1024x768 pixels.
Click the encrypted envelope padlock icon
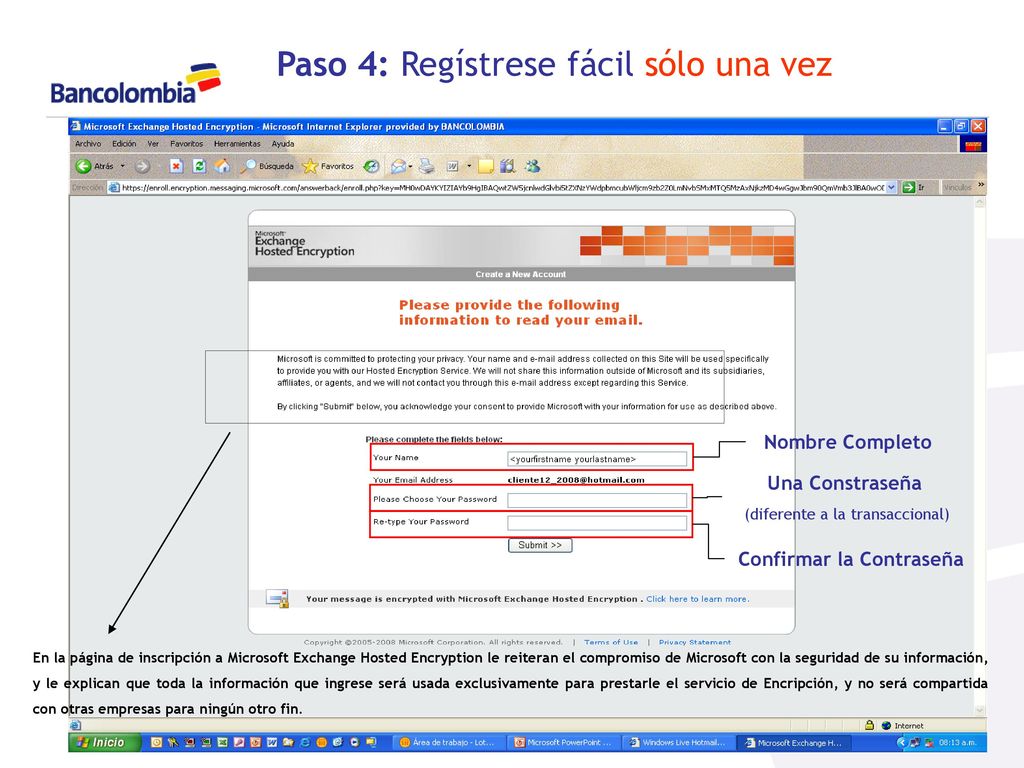(x=278, y=598)
